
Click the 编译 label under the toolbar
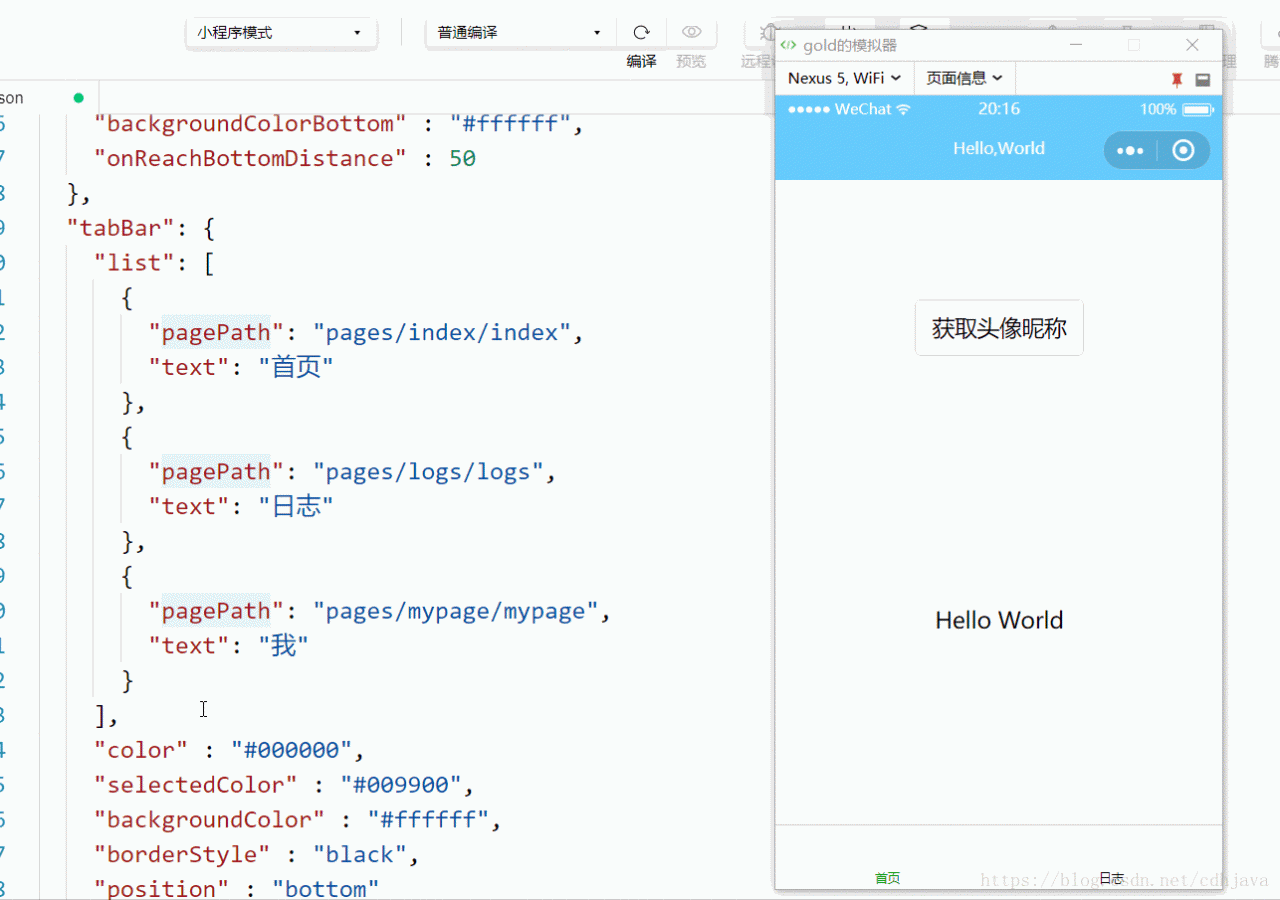(642, 61)
